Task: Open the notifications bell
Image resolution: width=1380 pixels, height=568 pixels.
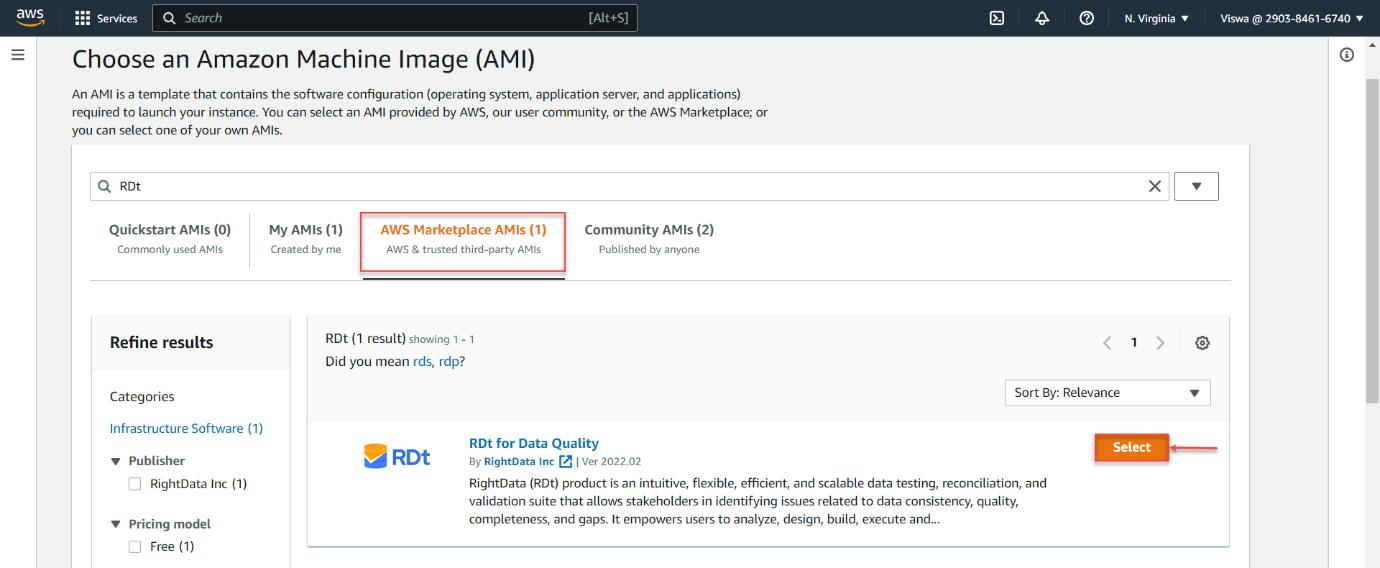Action: pos(1042,18)
